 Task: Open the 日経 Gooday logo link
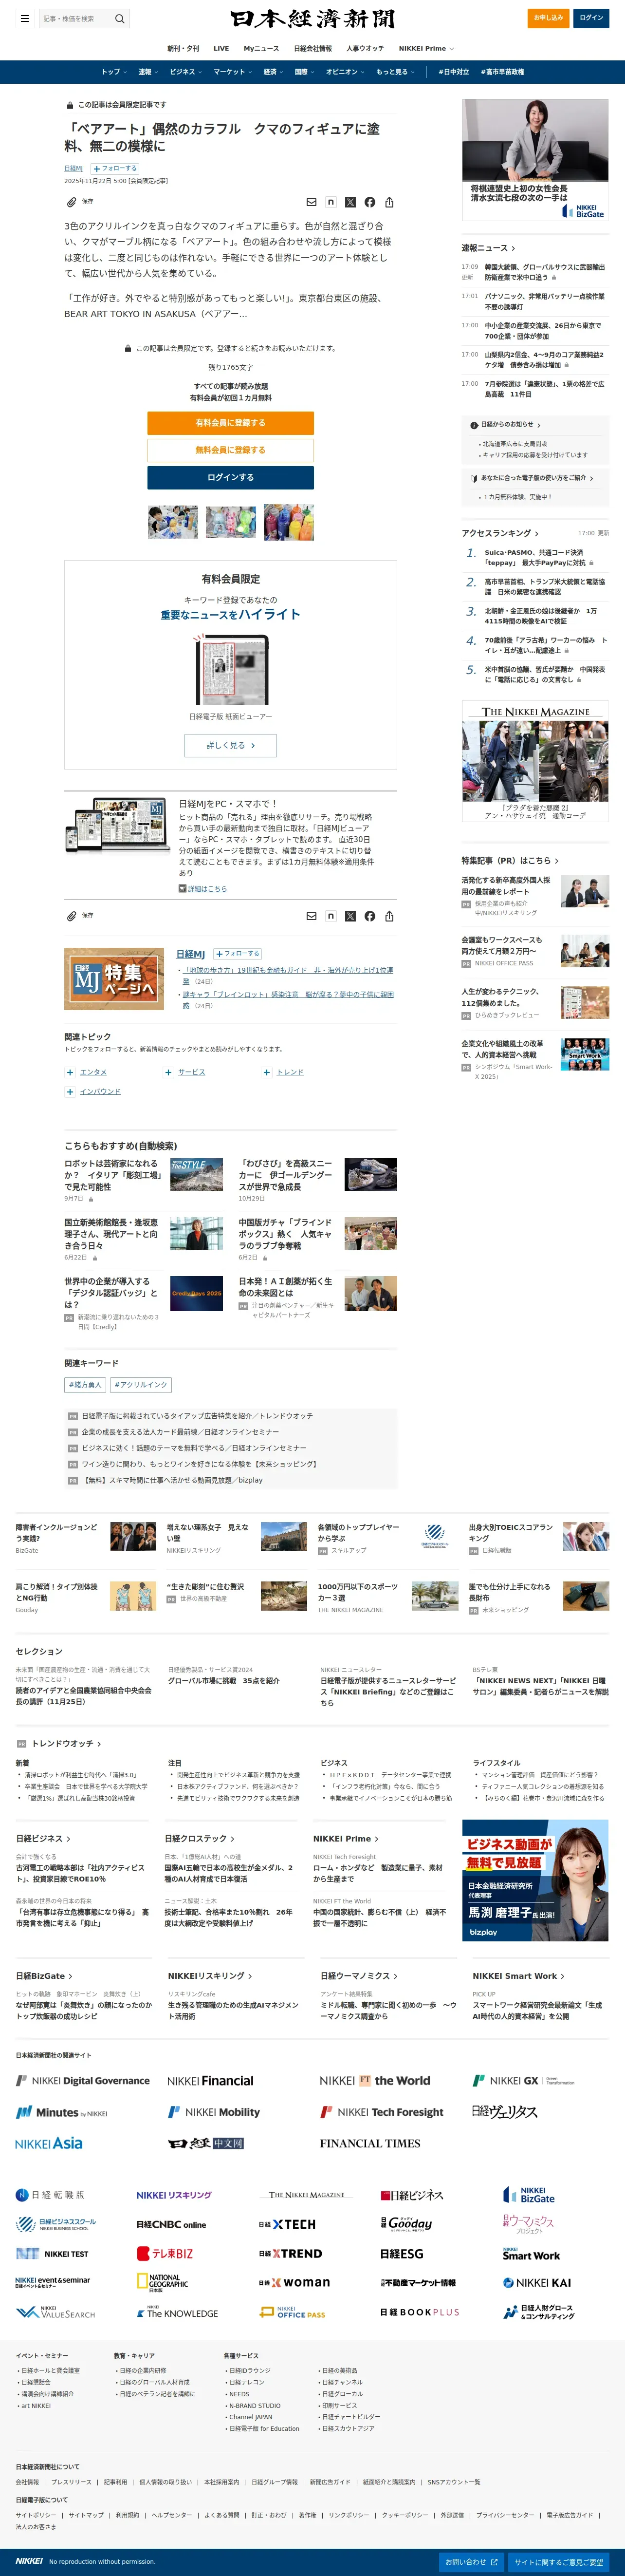(x=407, y=2224)
